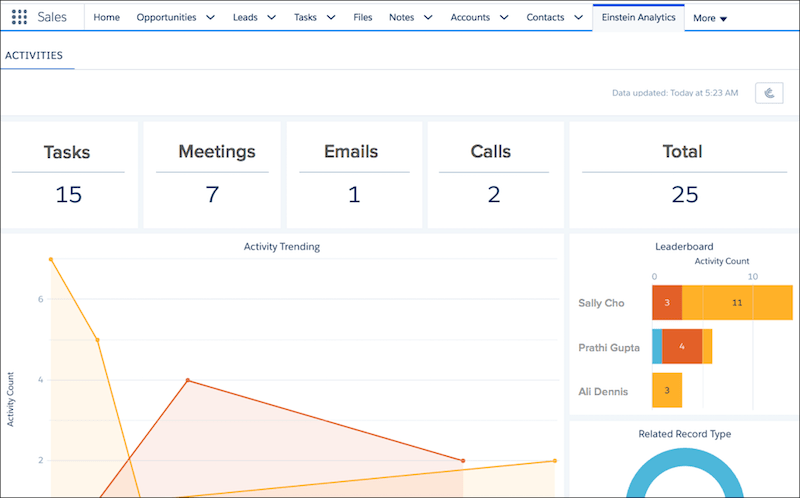This screenshot has width=800, height=498.
Task: Expand the Contacts dropdown chevron
Action: [x=578, y=17]
